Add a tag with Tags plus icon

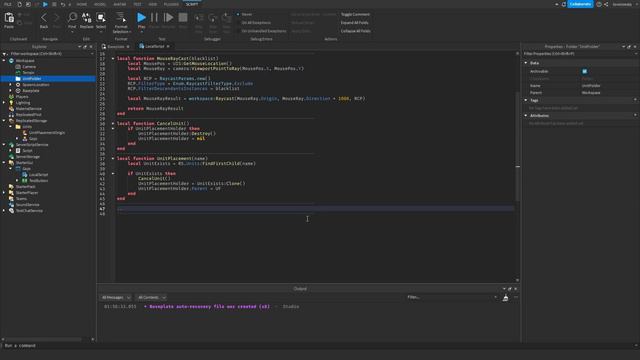635,100
